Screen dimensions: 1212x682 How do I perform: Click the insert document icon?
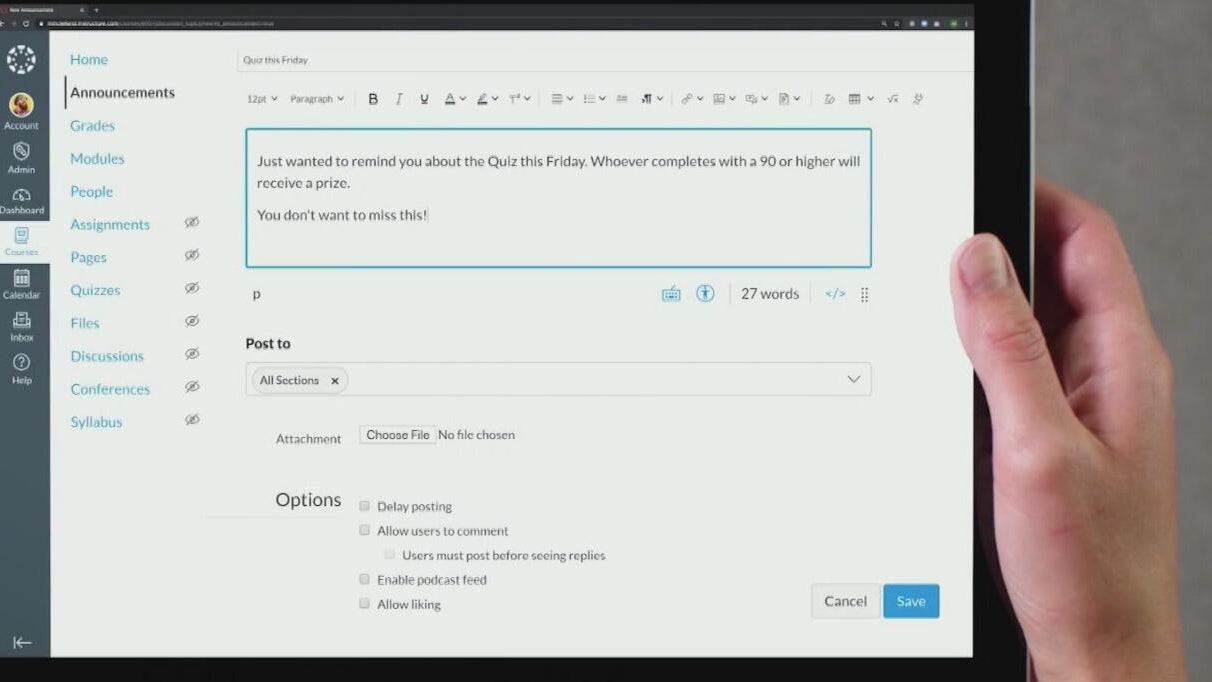[x=784, y=99]
